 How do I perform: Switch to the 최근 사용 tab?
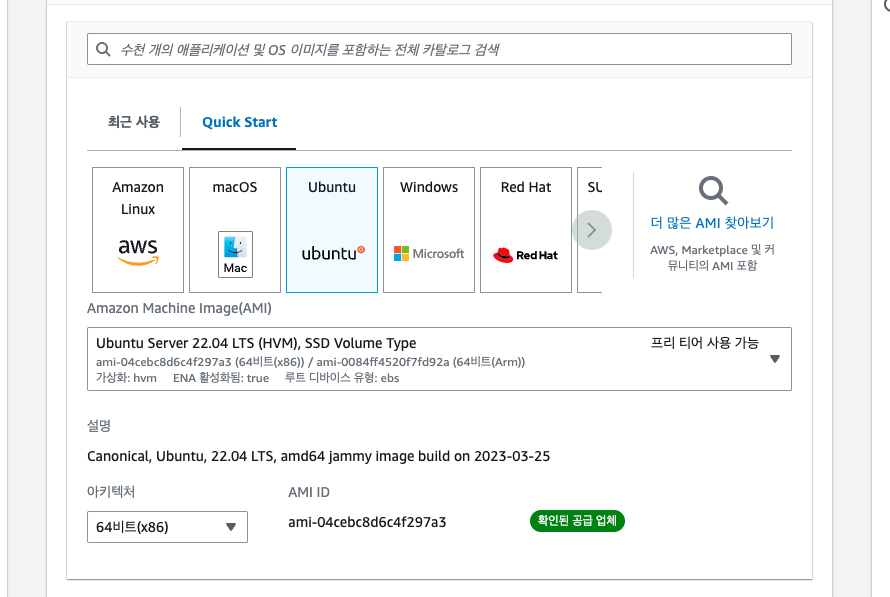(x=134, y=122)
